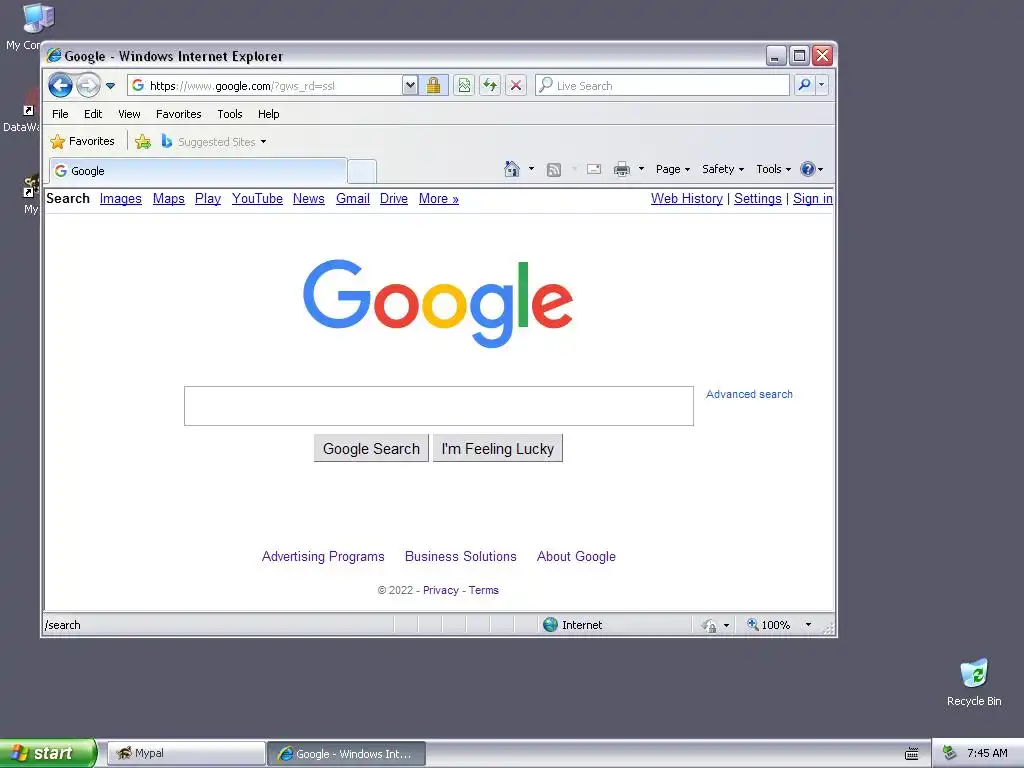Open the recent pages dropdown beside Forward
The width and height of the screenshot is (1024, 768).
110,86
